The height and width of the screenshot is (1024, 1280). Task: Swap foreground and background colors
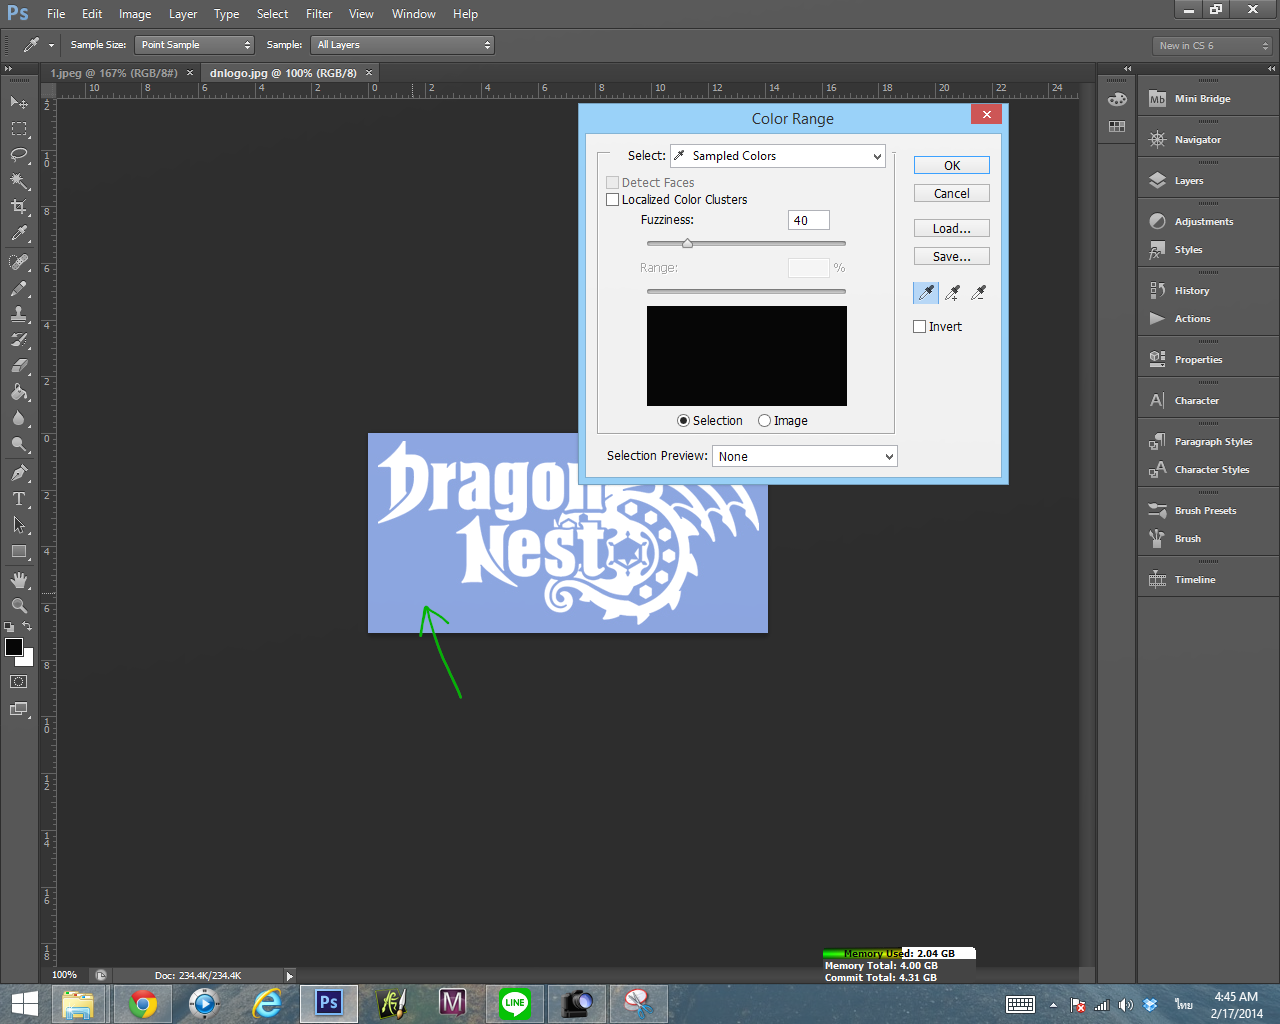pyautogui.click(x=27, y=626)
